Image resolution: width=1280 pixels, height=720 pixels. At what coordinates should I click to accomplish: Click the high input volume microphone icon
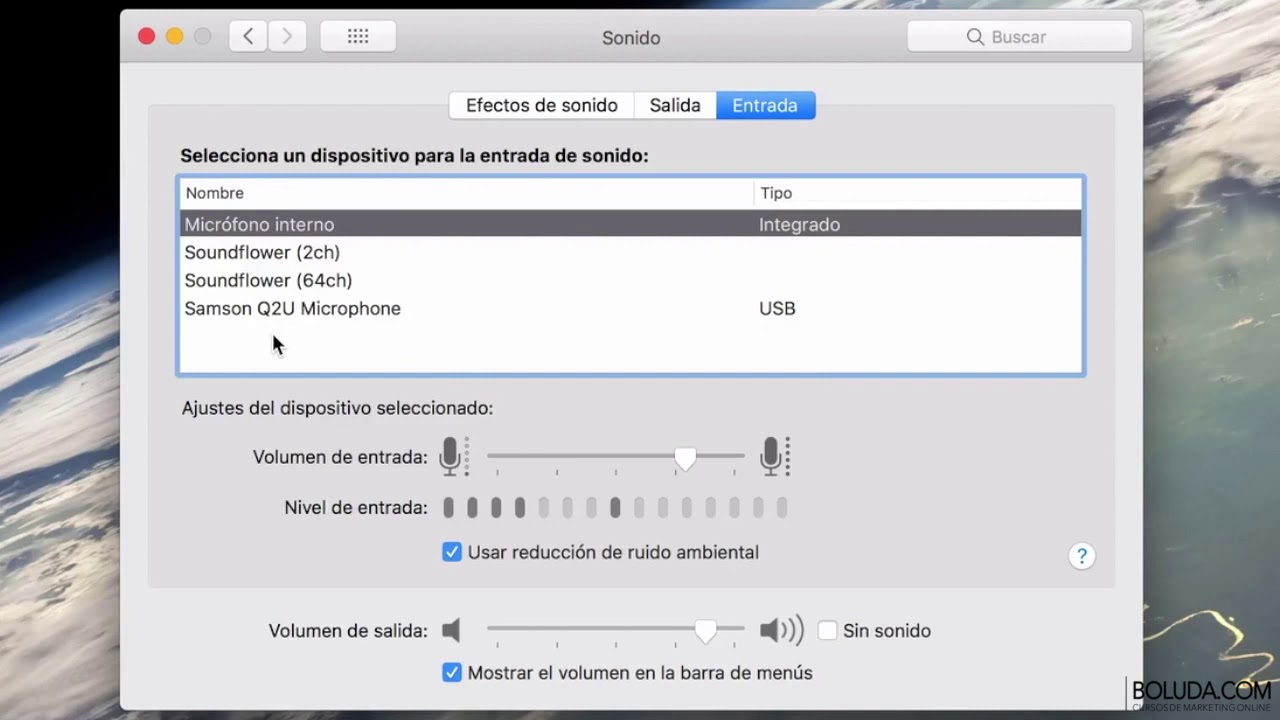coord(774,456)
